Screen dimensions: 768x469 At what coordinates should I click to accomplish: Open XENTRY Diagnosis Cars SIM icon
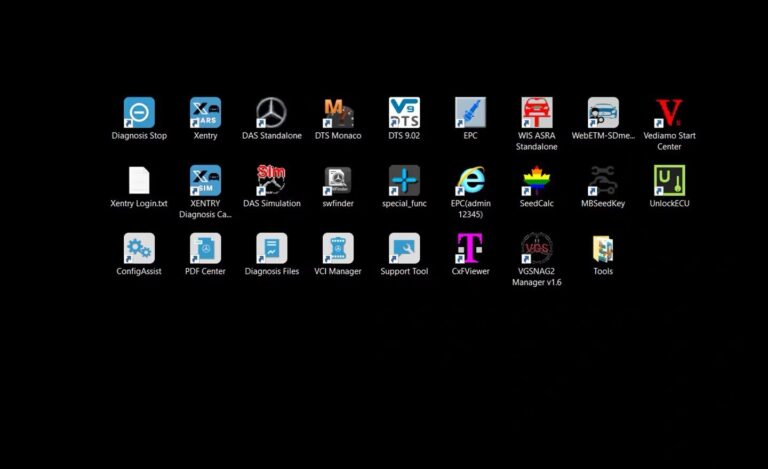tap(205, 180)
